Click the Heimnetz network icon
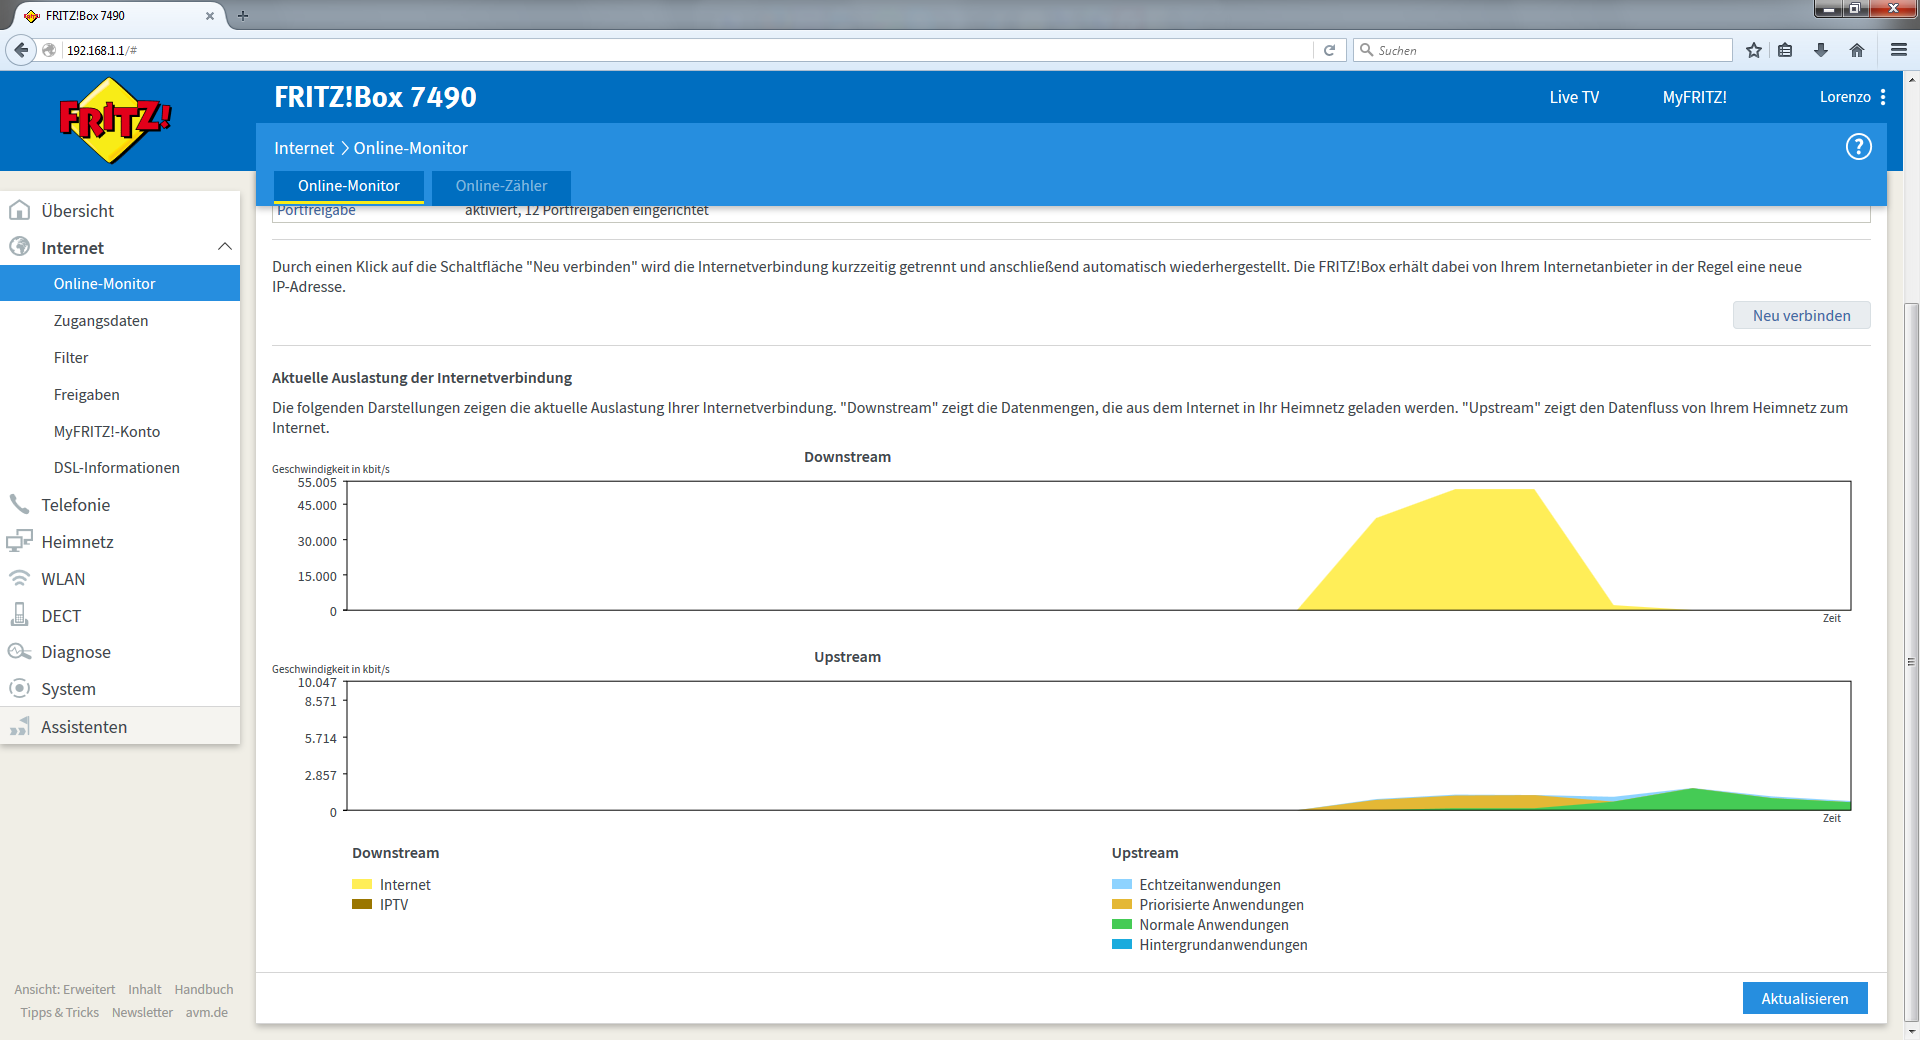This screenshot has height=1040, width=1920. click(x=19, y=541)
